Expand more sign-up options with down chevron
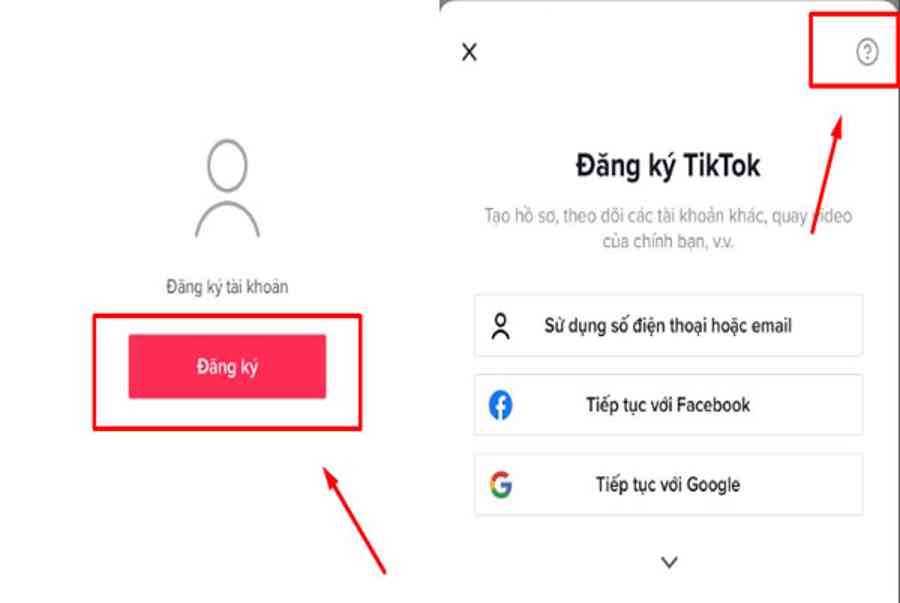900x603 pixels. tap(669, 562)
